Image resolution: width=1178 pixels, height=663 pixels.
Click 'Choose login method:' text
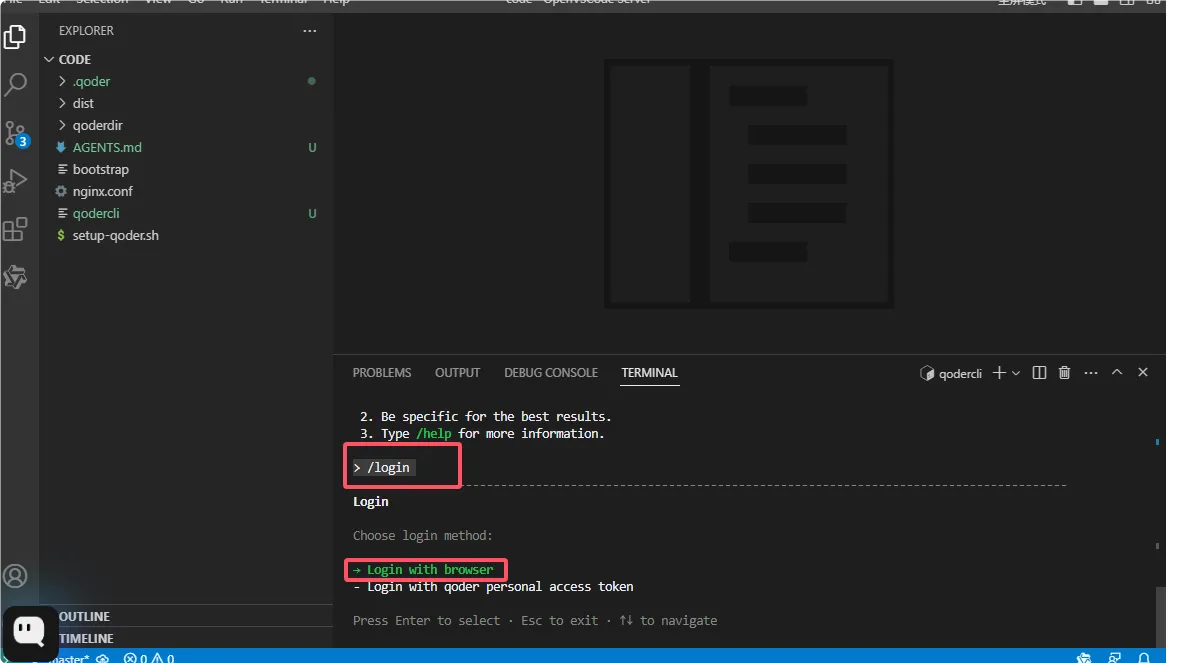coord(422,535)
